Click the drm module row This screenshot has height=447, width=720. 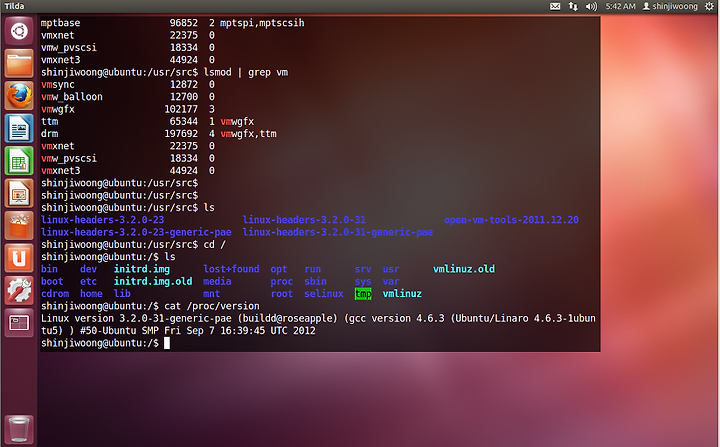tap(159, 134)
